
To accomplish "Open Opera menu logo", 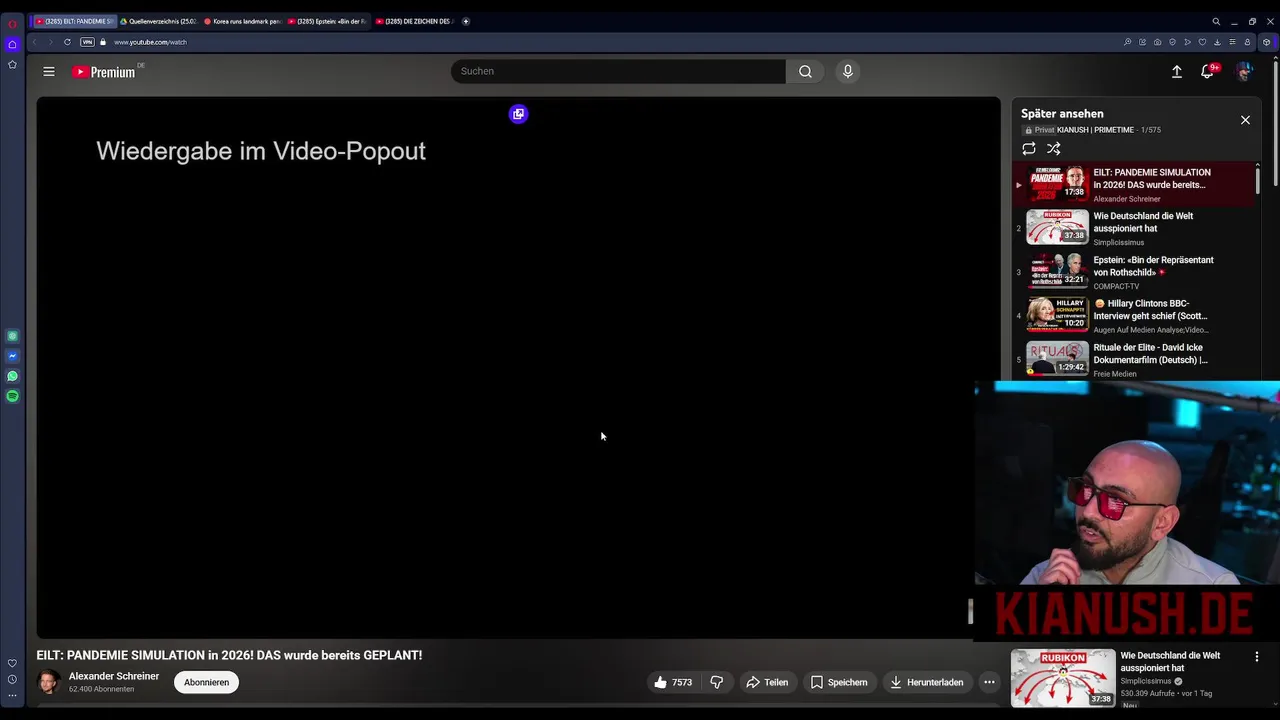I will 12,24.
